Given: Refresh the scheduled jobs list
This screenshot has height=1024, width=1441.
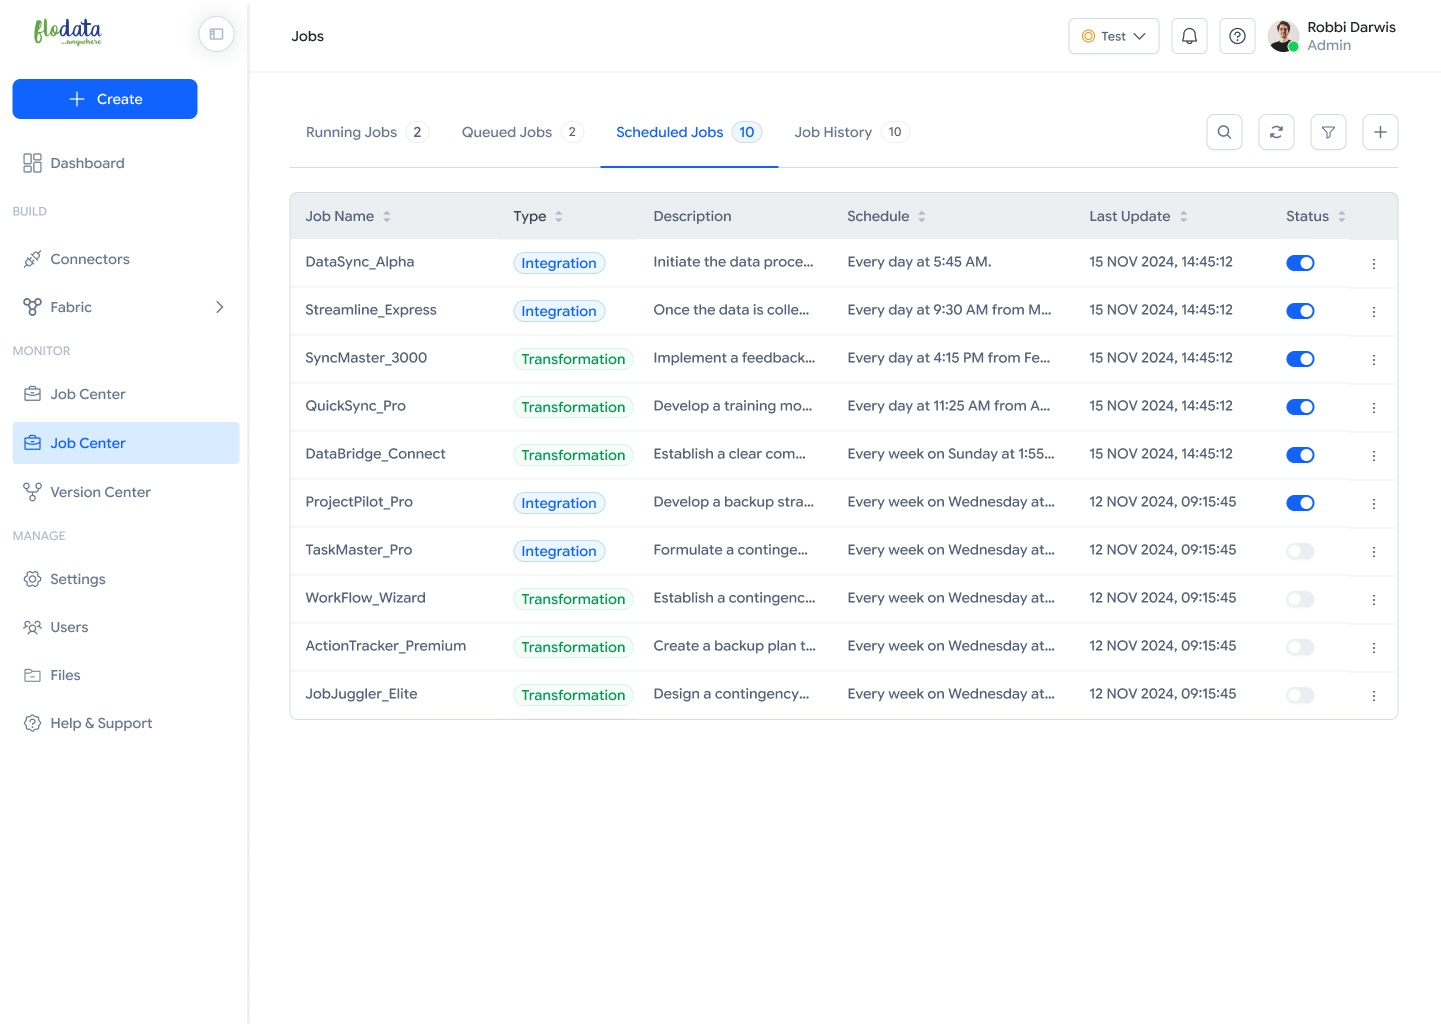Looking at the screenshot, I should coord(1276,132).
